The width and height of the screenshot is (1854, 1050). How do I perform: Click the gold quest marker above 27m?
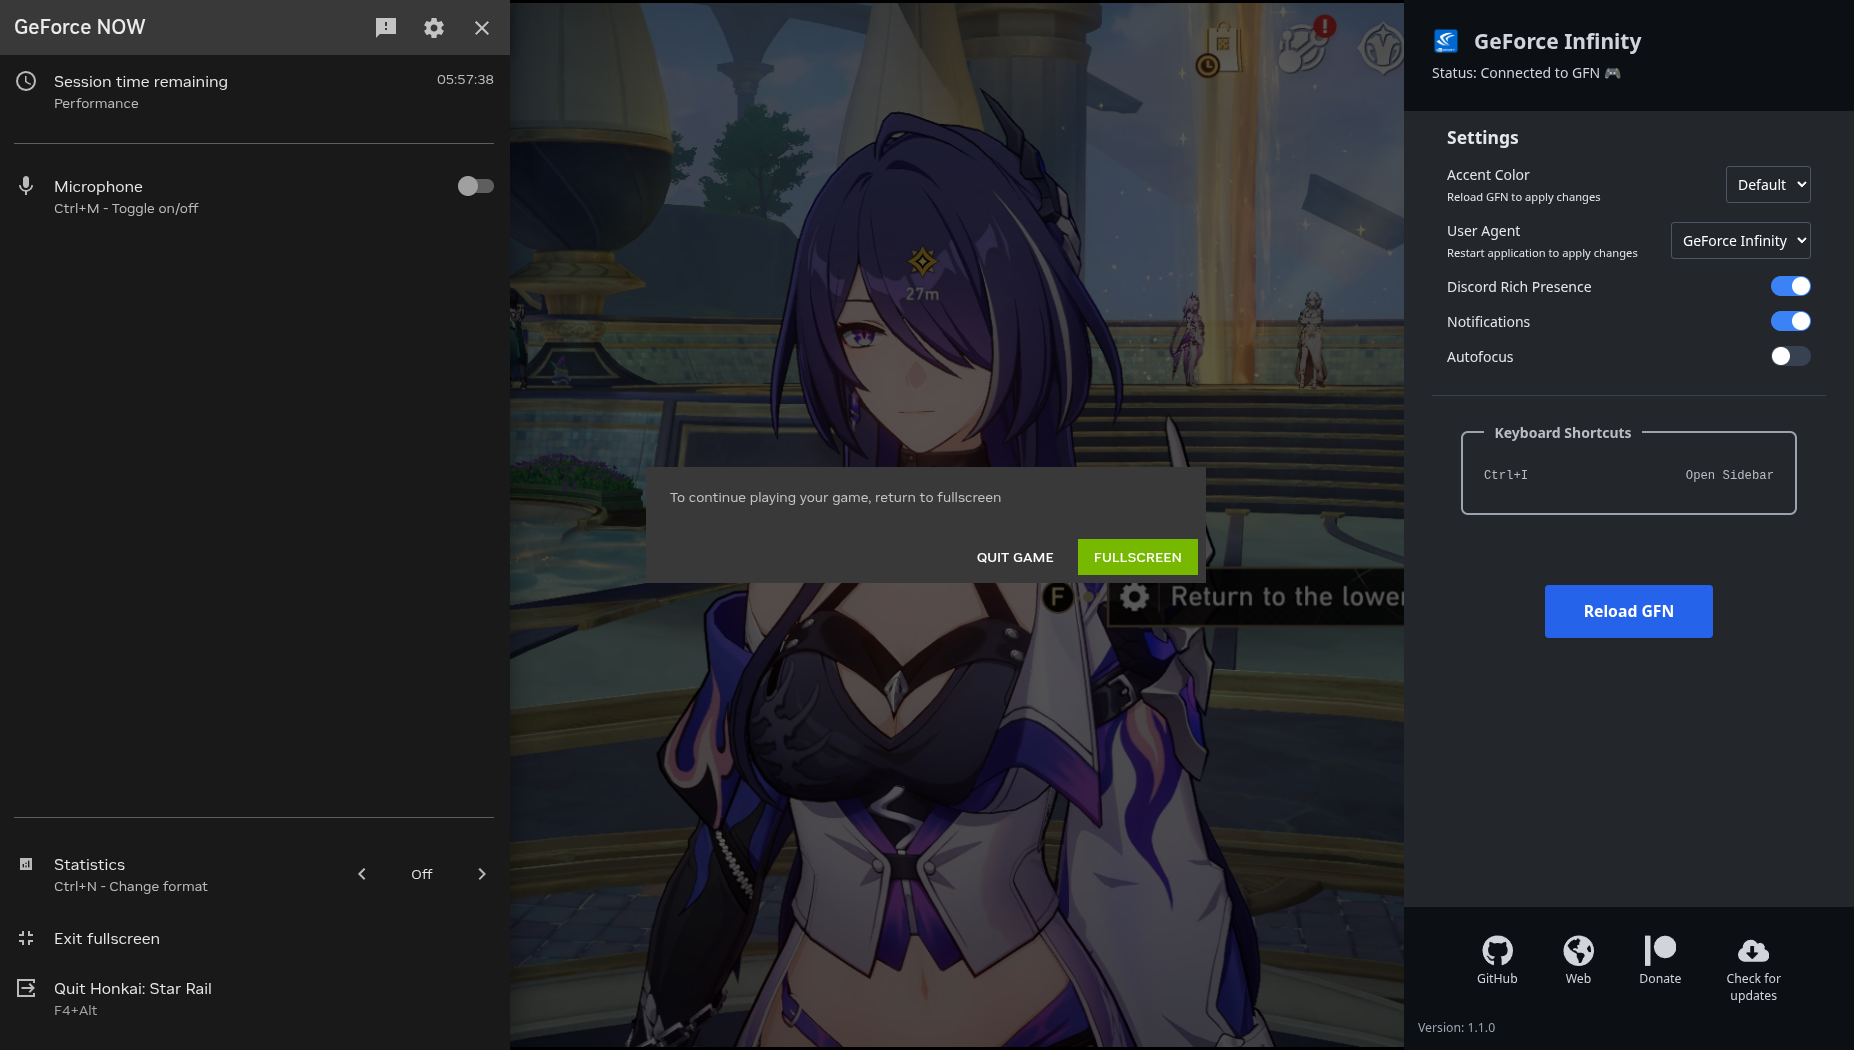coord(922,262)
